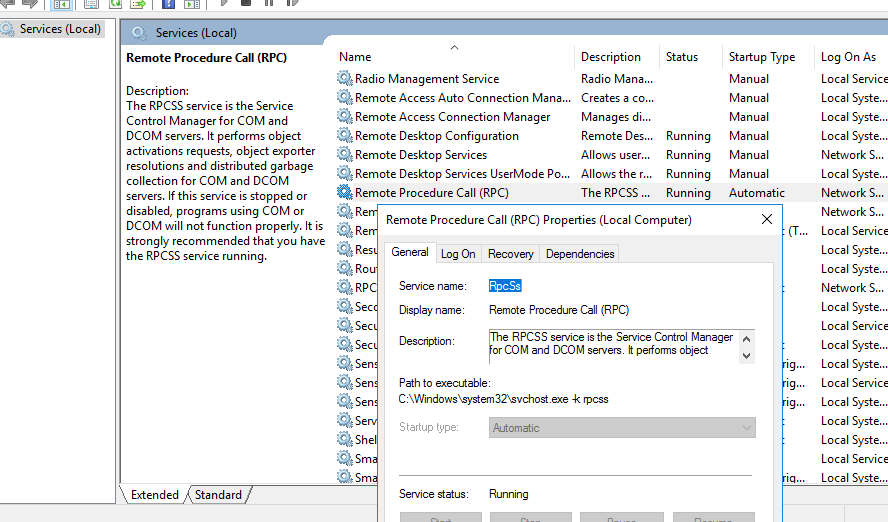
Task: Sort services by the Name column
Action: [355, 57]
